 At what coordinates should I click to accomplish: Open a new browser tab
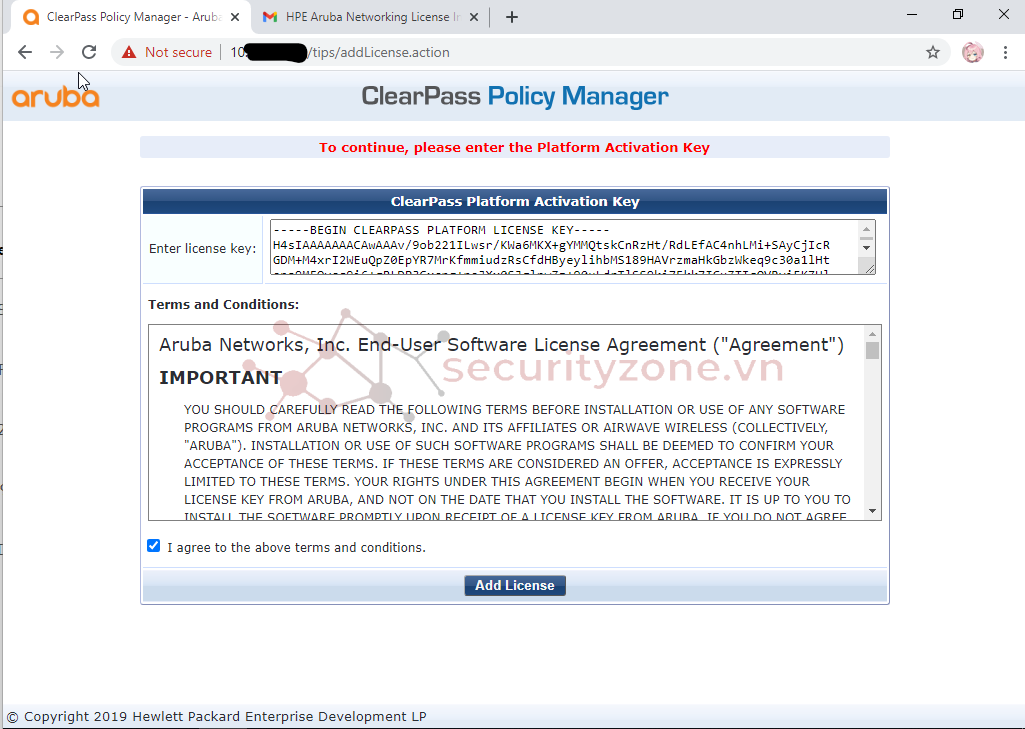click(x=512, y=17)
